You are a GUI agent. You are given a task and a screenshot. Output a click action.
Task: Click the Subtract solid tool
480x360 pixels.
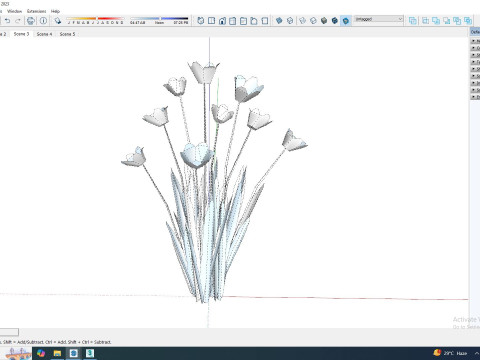(447, 21)
